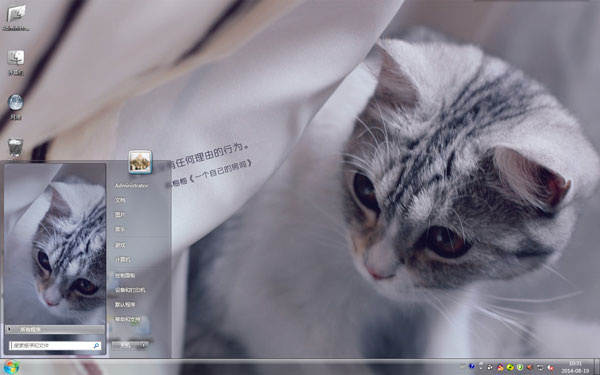Open Default Programs (默认程序) from Start menu
This screenshot has height=375, width=600.
point(125,305)
